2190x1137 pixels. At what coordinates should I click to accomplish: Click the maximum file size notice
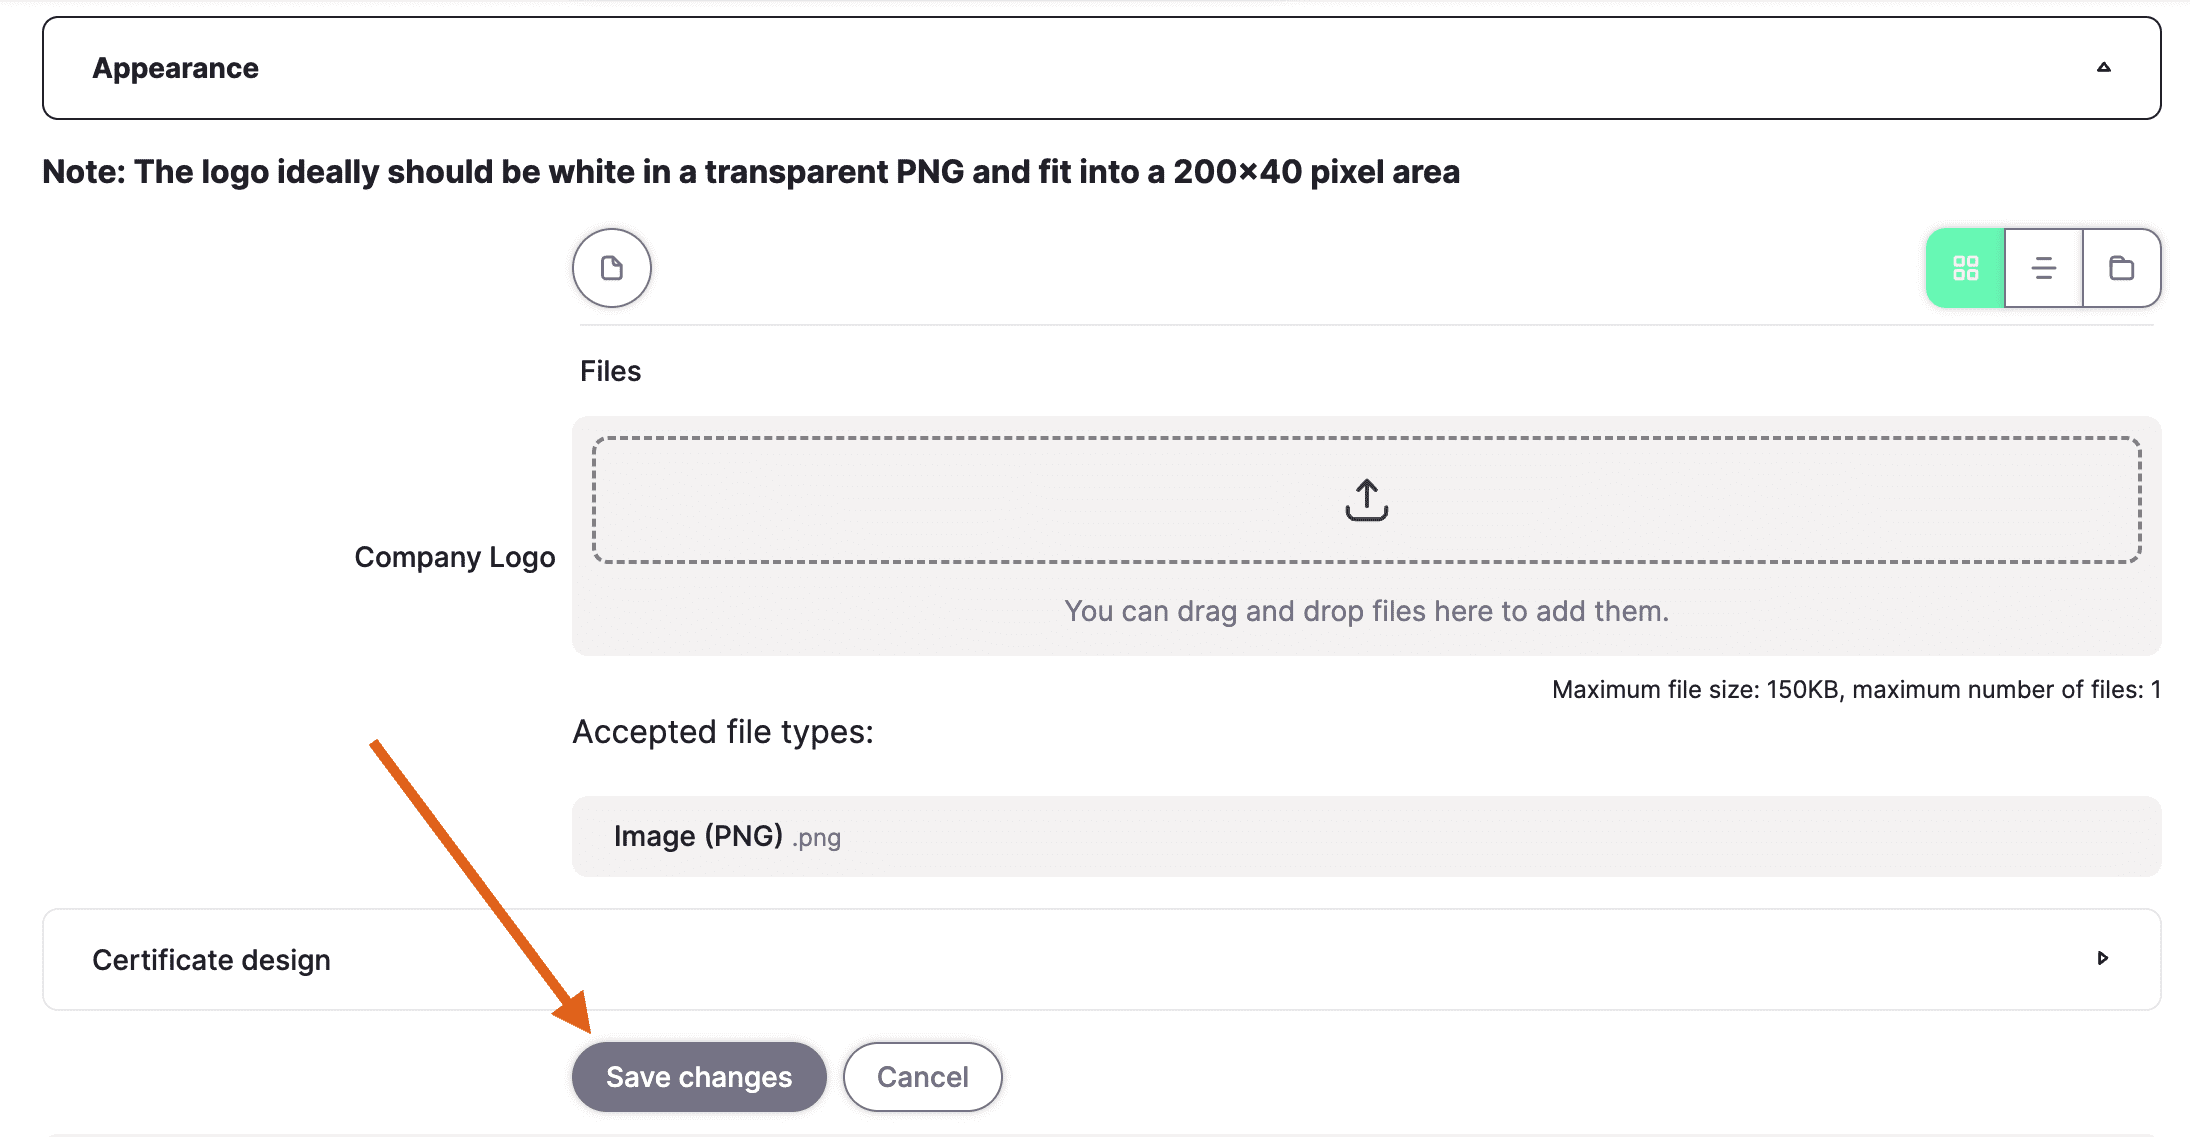(1856, 689)
